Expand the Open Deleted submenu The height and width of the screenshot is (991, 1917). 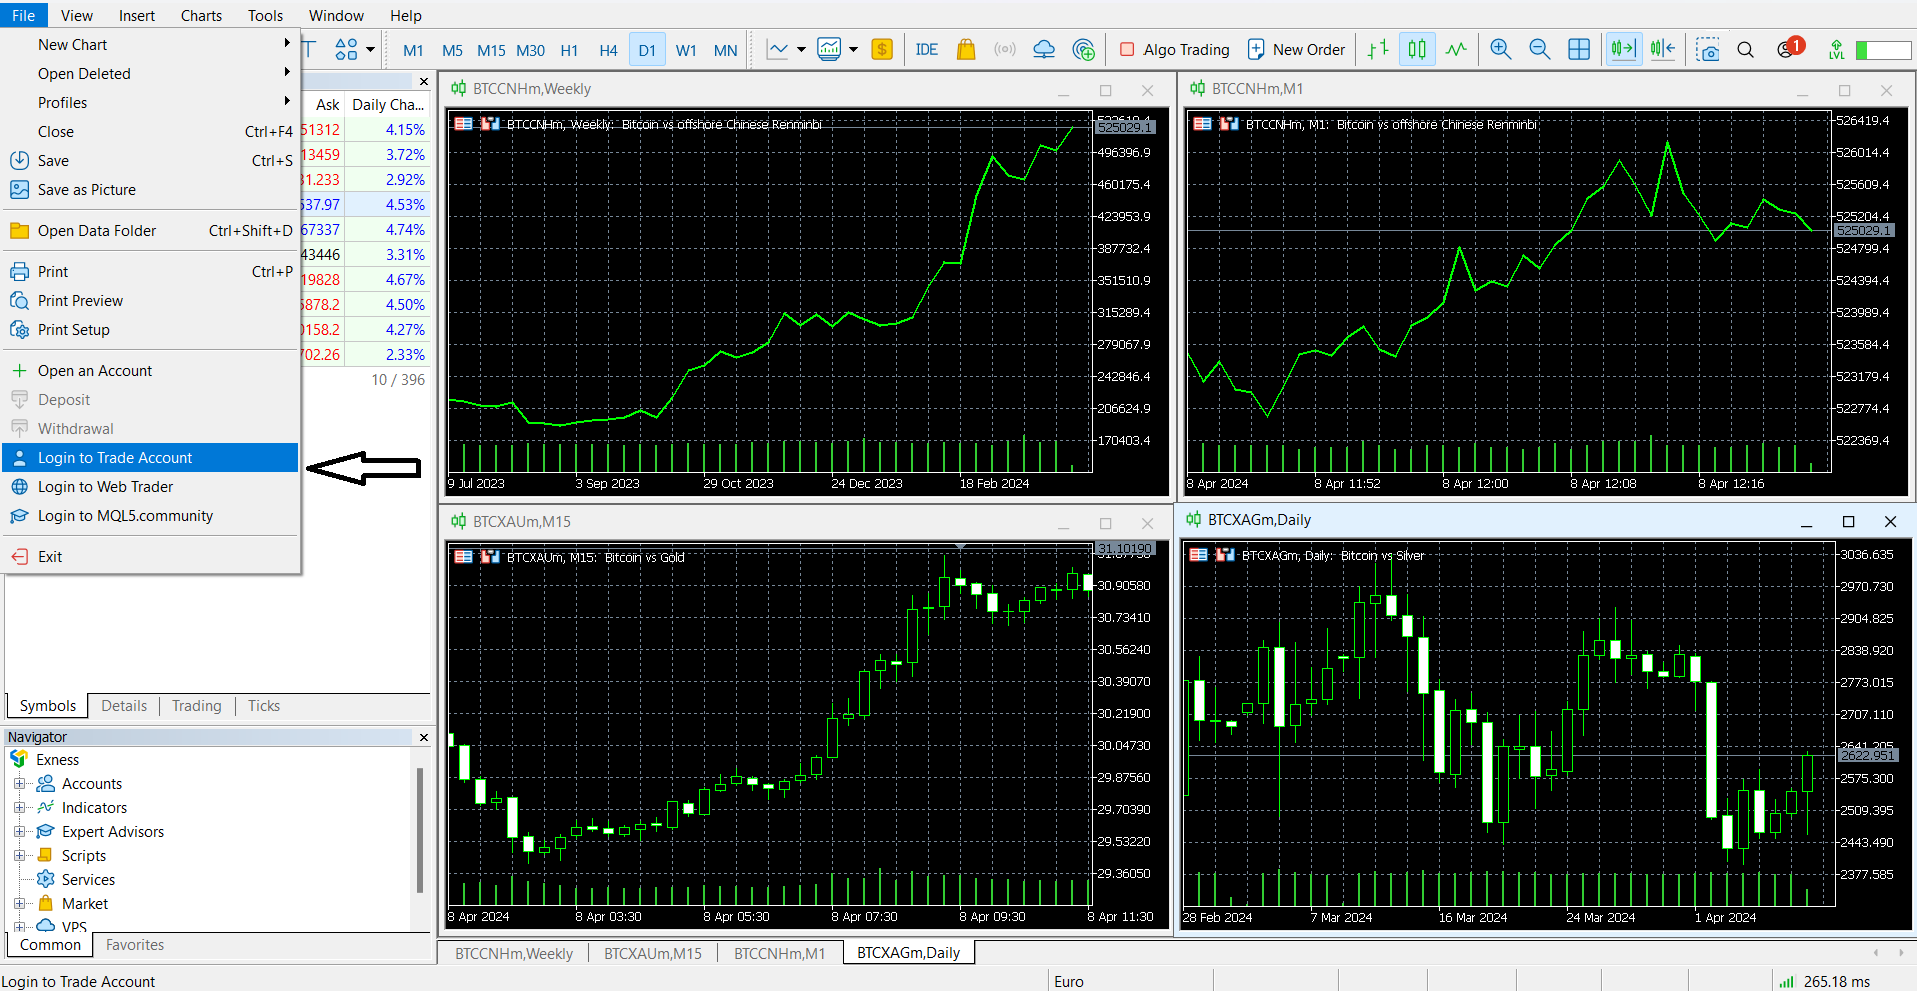(x=151, y=73)
